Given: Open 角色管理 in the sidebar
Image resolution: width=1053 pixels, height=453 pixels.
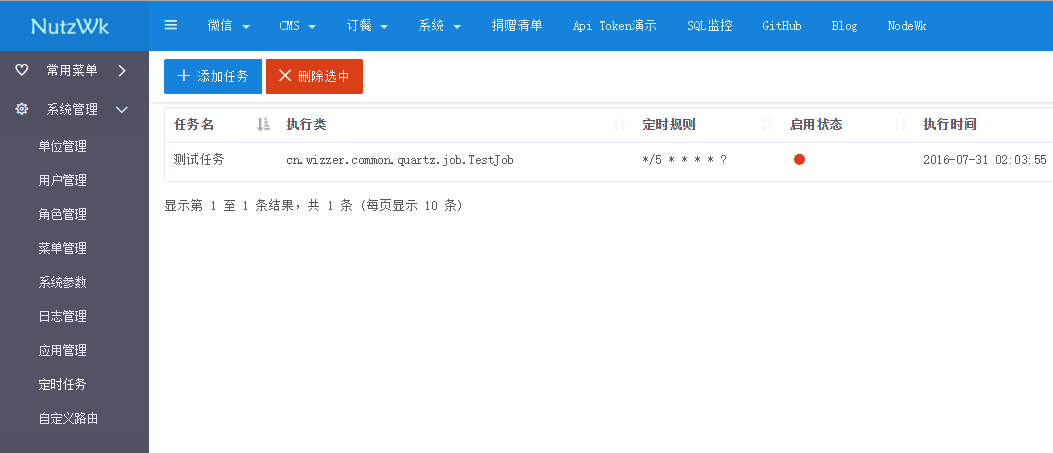Looking at the screenshot, I should click(x=62, y=214).
